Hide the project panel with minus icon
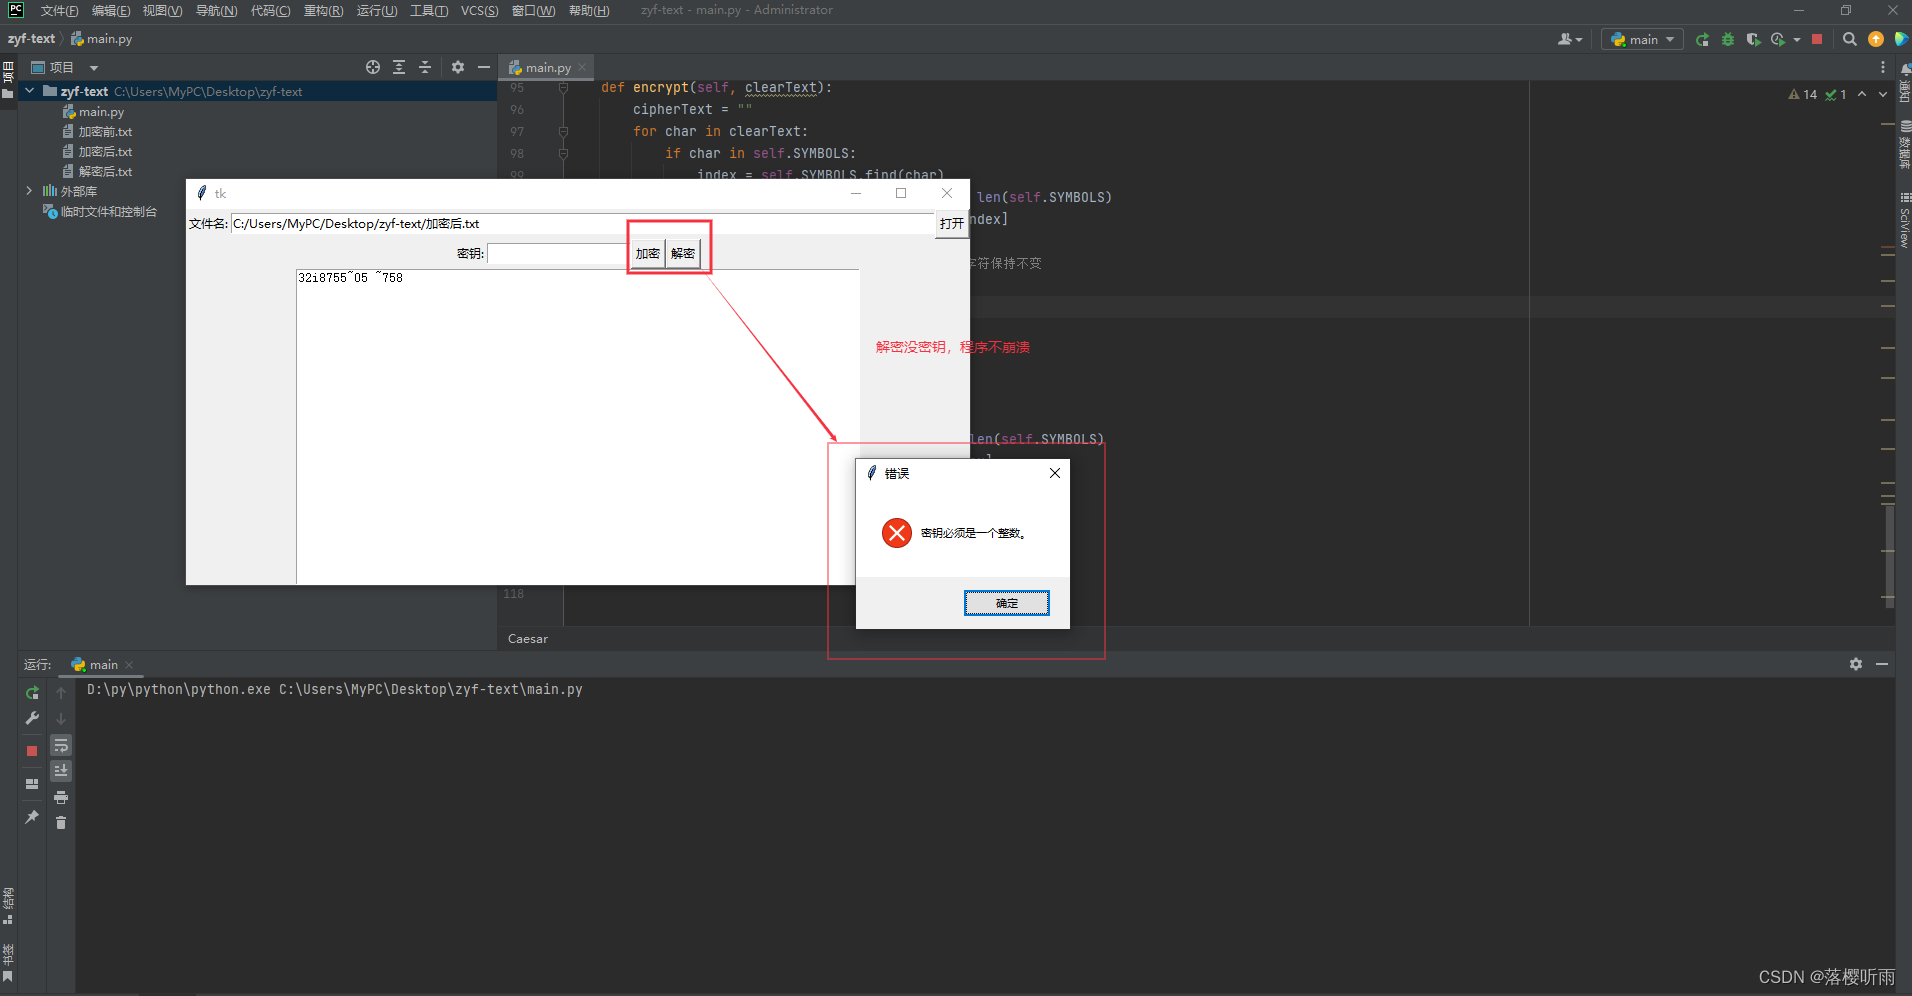 484,67
